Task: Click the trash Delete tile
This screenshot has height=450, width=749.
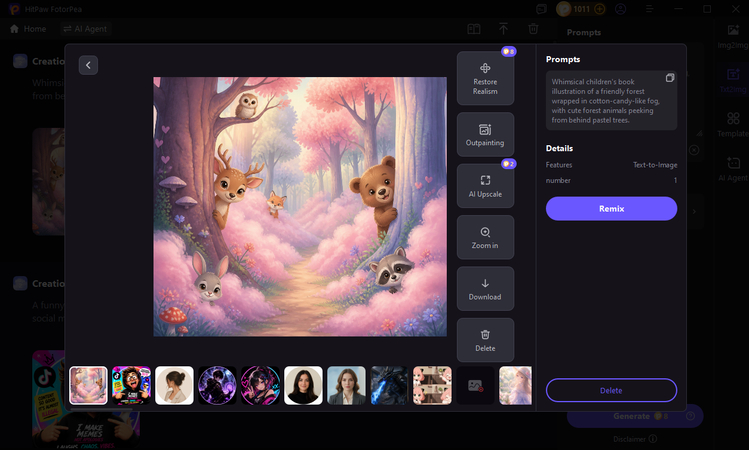Action: click(x=485, y=340)
